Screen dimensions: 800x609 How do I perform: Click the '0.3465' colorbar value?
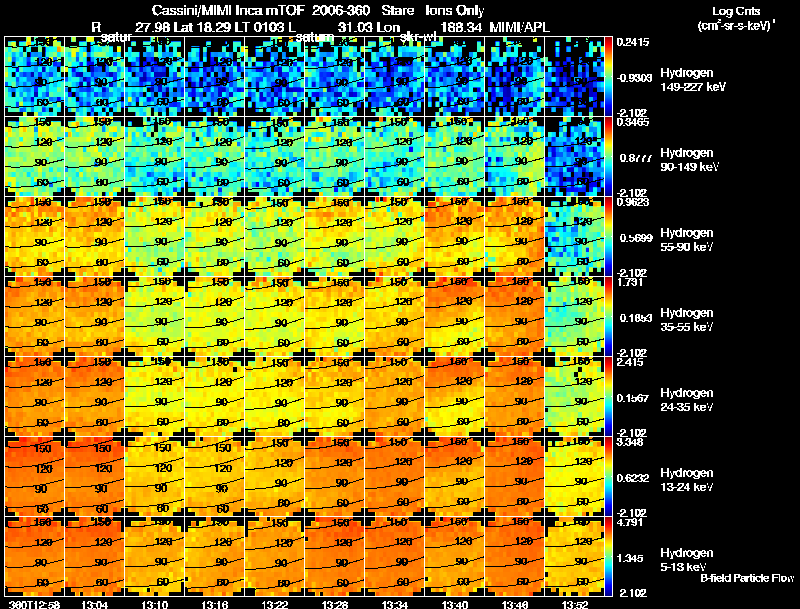pyautogui.click(x=633, y=122)
